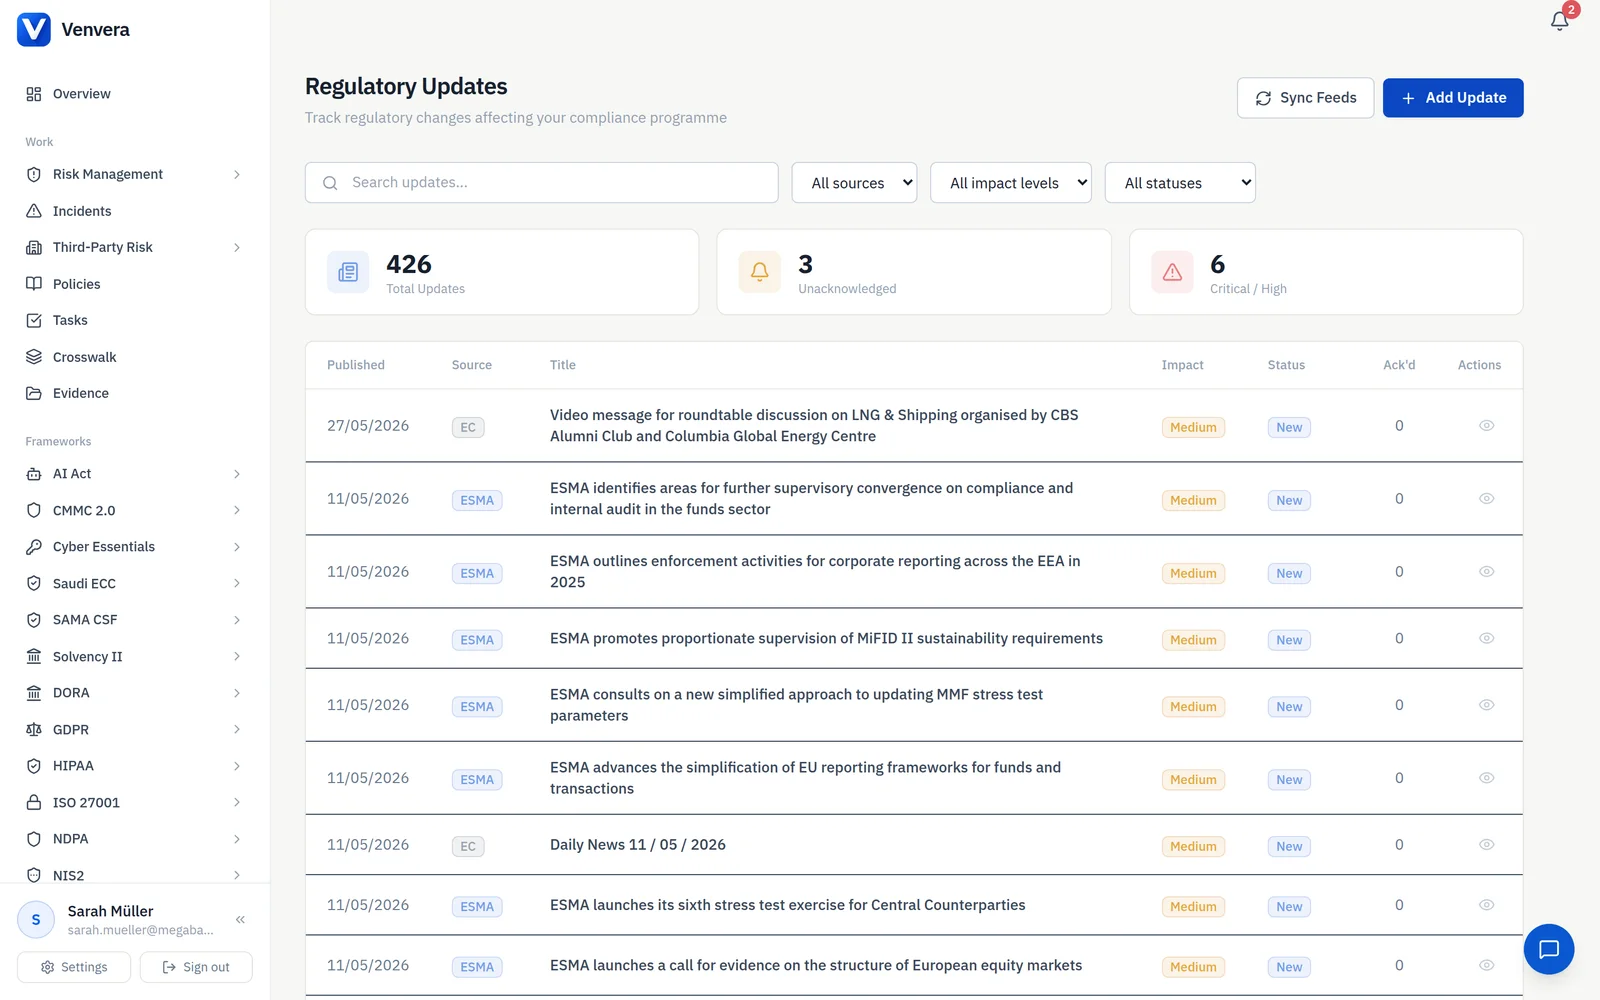Open the All sources dropdown
The width and height of the screenshot is (1600, 1000).
point(854,183)
